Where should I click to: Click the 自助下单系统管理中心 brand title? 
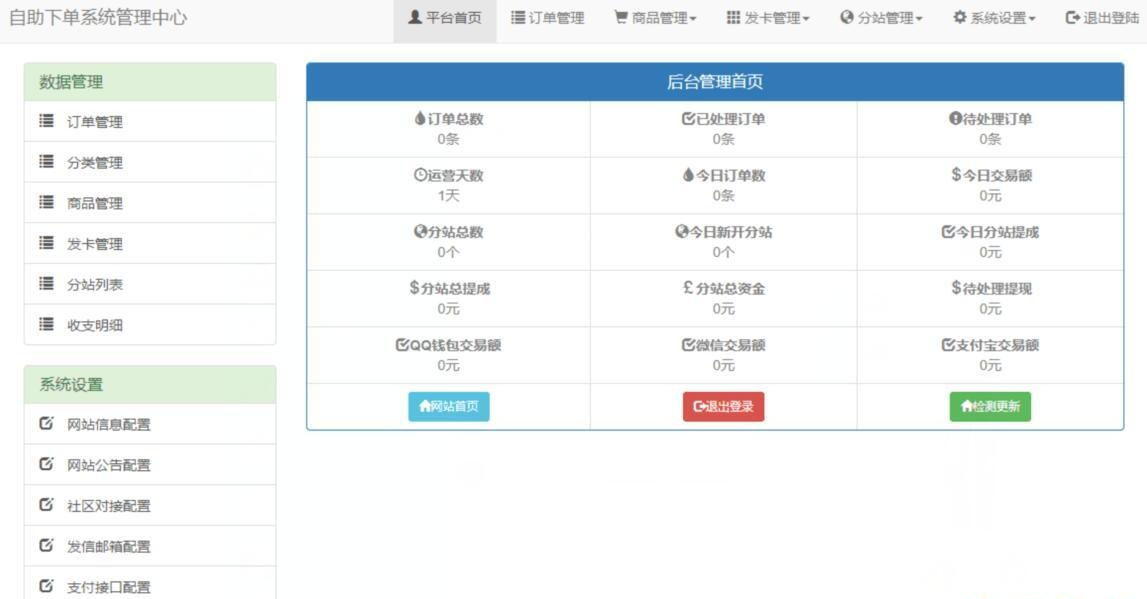(98, 18)
